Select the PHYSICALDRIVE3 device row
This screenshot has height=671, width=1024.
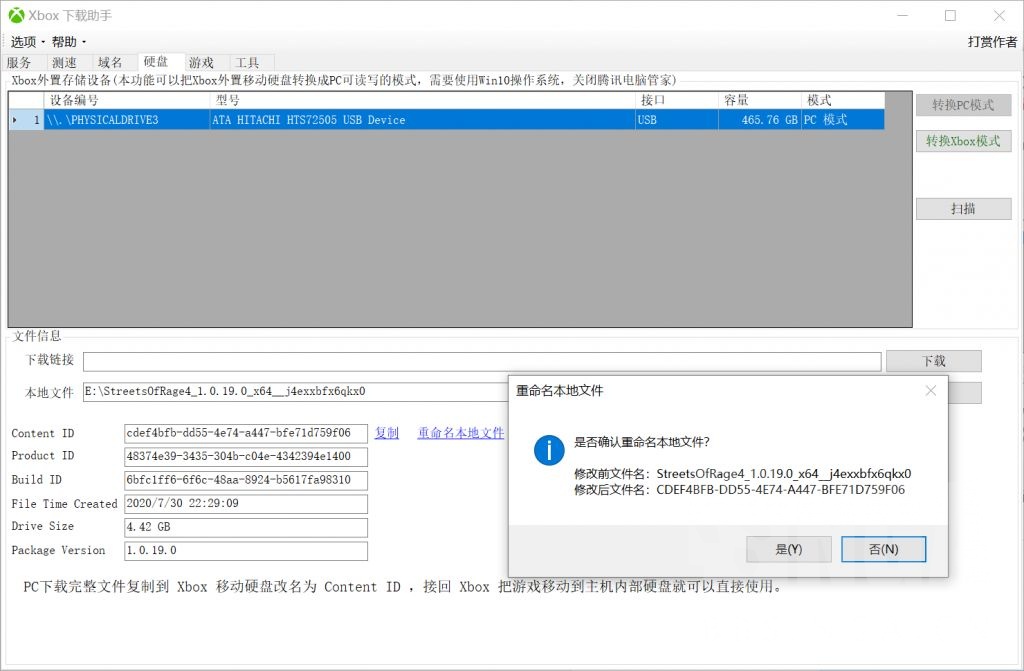click(x=300, y=119)
